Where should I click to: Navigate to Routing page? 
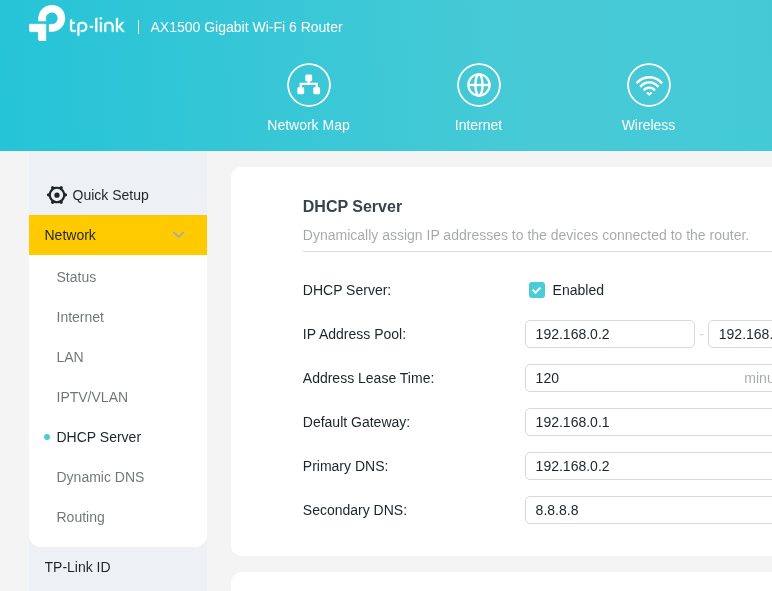(x=80, y=517)
